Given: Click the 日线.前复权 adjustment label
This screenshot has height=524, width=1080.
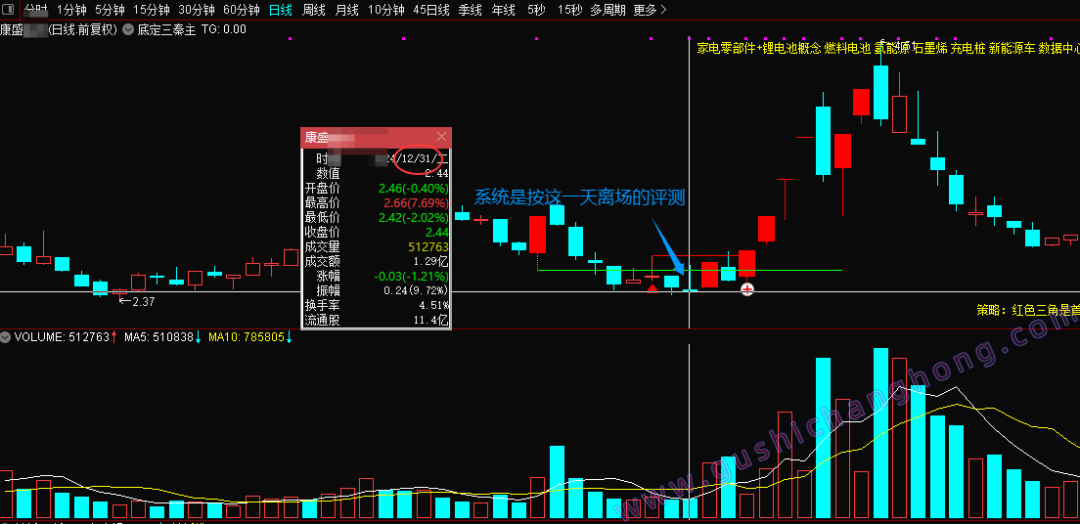Looking at the screenshot, I should (x=85, y=29).
